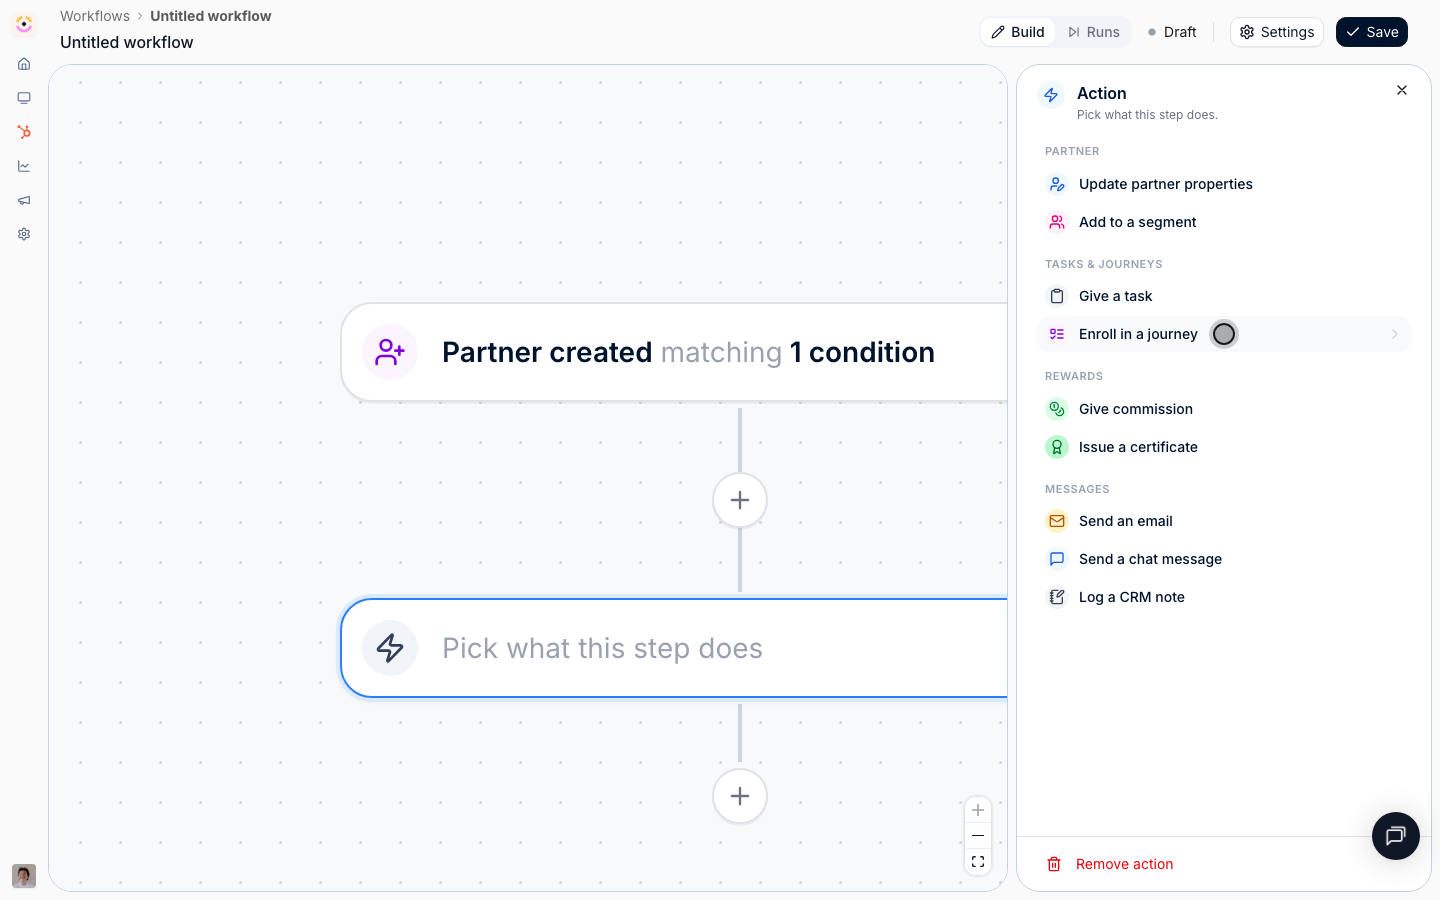
Task: Select the Pick what this step does node
Action: tap(674, 648)
